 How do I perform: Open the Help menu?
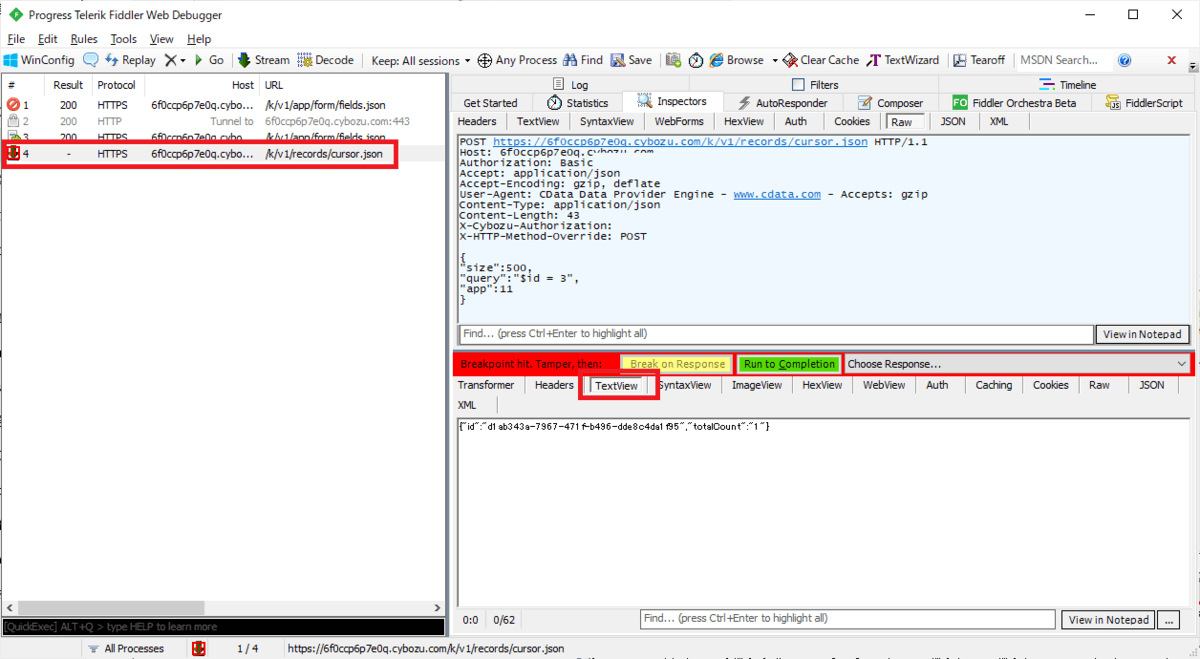pos(199,39)
